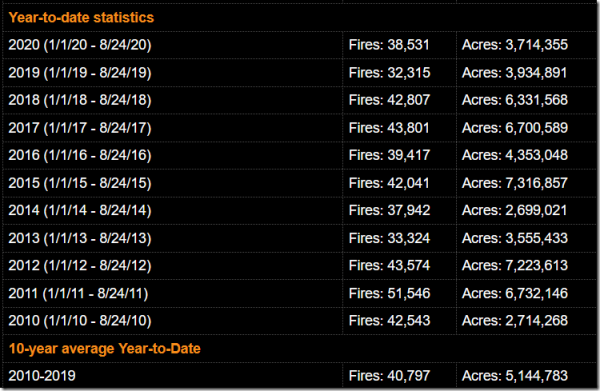Click Fires: 42,041 cell for 2015
The height and width of the screenshot is (391, 600).
pos(389,183)
